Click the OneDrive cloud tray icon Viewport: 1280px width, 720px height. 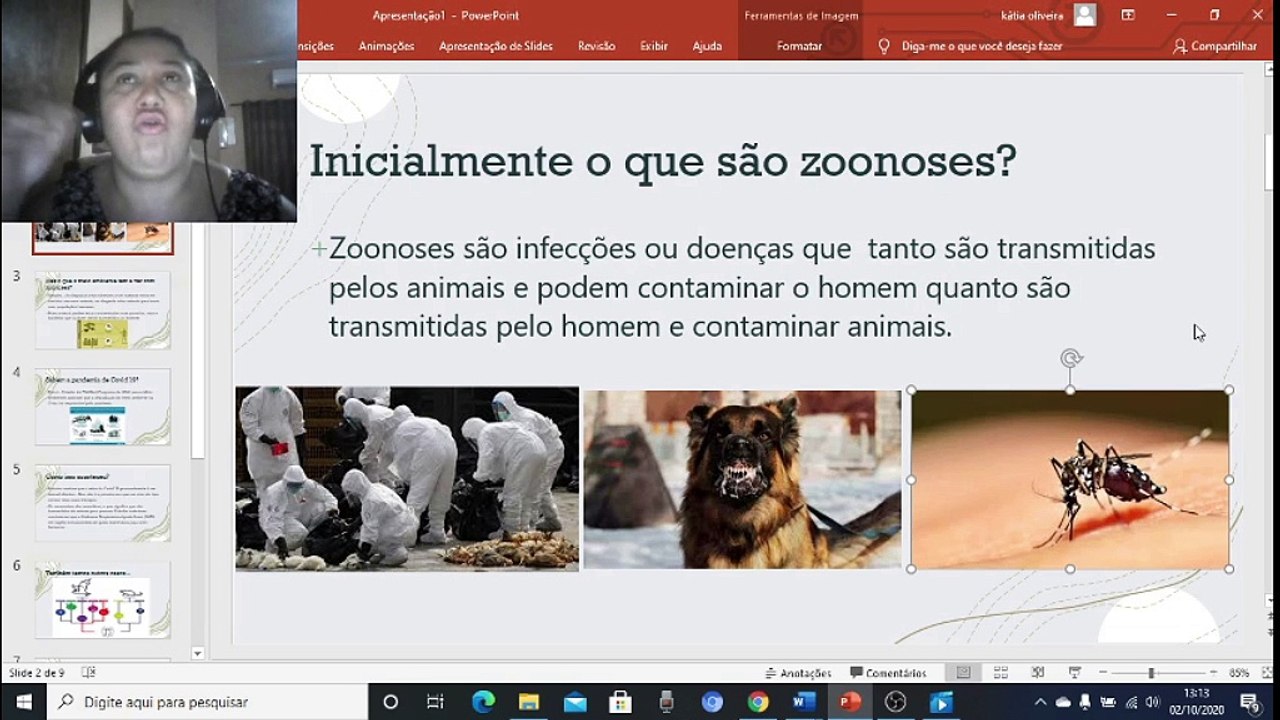[1063, 702]
